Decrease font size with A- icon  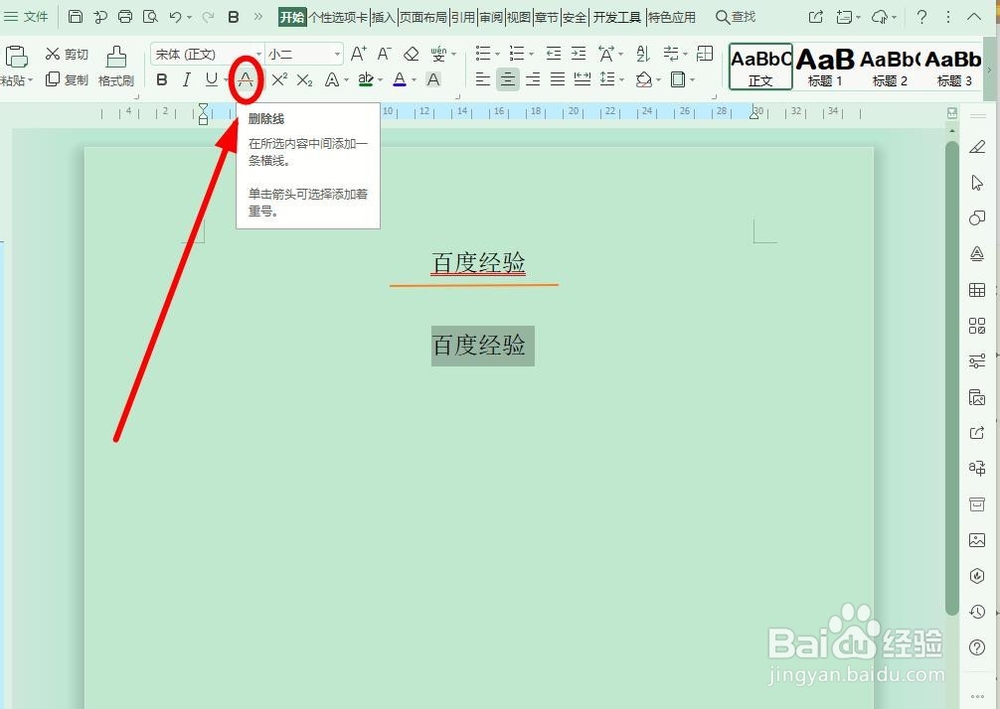pyautogui.click(x=383, y=54)
